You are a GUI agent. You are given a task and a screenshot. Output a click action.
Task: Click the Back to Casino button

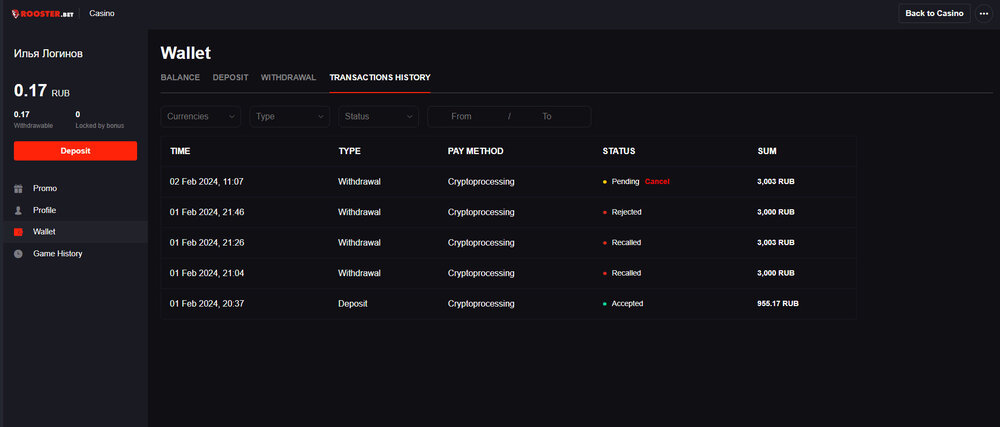[x=934, y=13]
